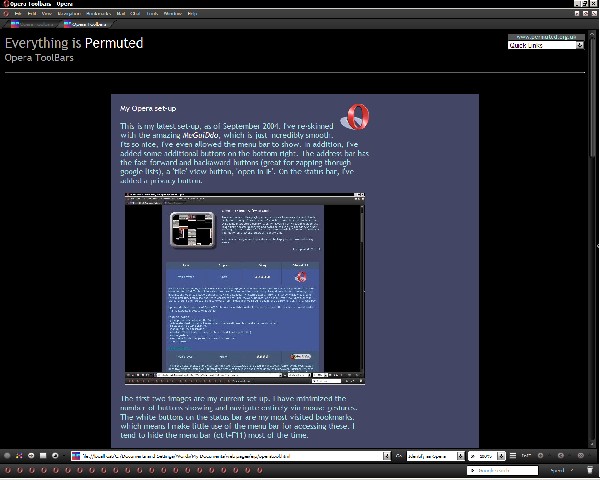Click the round reload-style icon before the address field
600x480 pixels.
pyautogui.click(x=55, y=456)
